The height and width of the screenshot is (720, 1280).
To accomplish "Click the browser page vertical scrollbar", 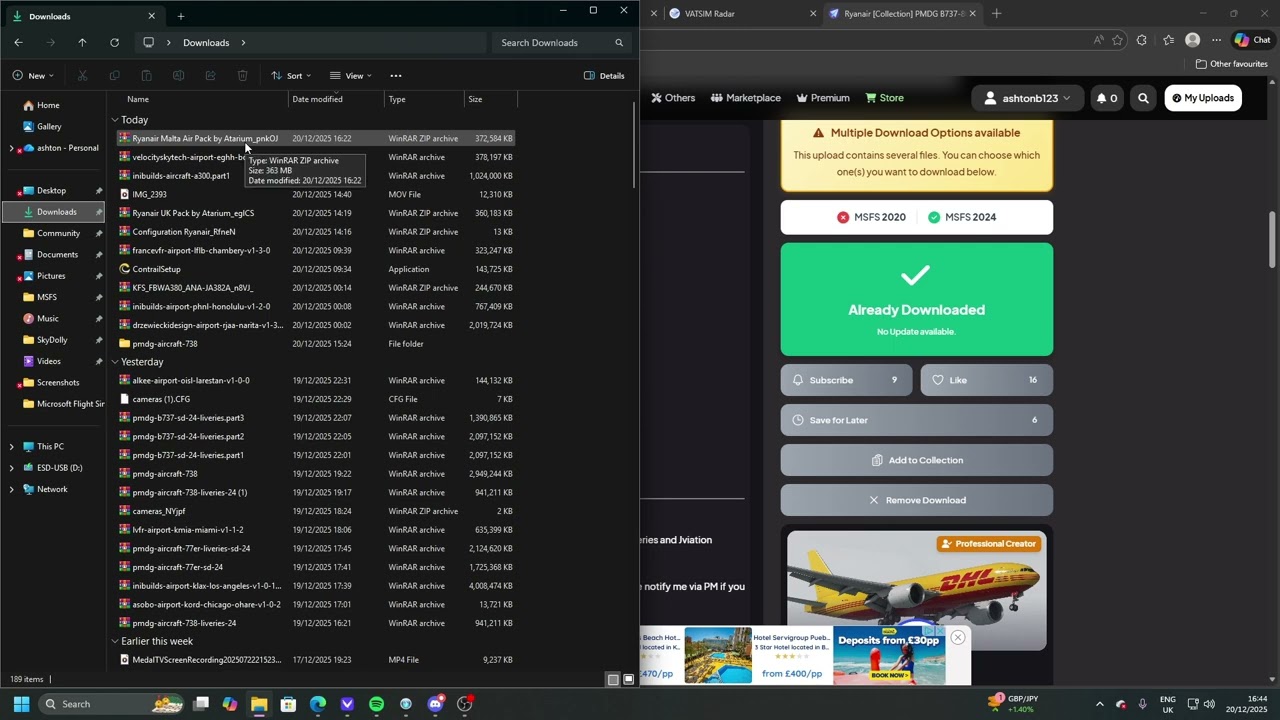I will 1272,240.
